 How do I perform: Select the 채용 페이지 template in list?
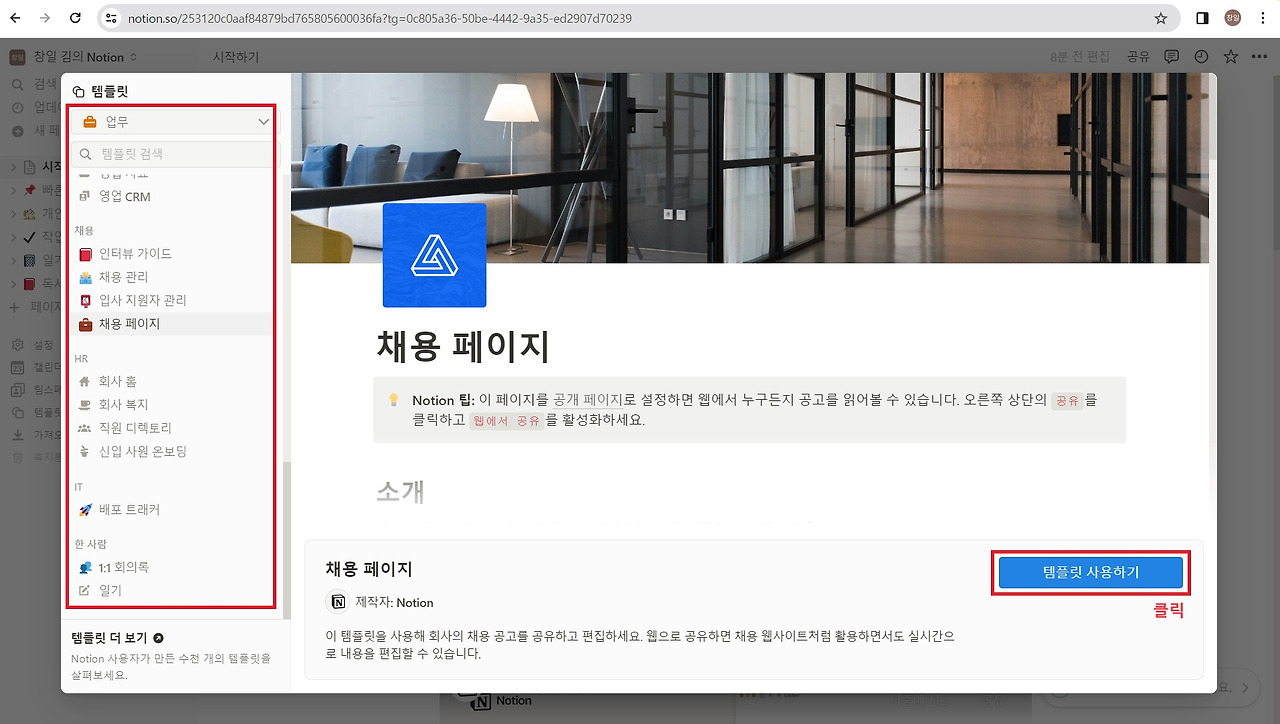coord(174,324)
